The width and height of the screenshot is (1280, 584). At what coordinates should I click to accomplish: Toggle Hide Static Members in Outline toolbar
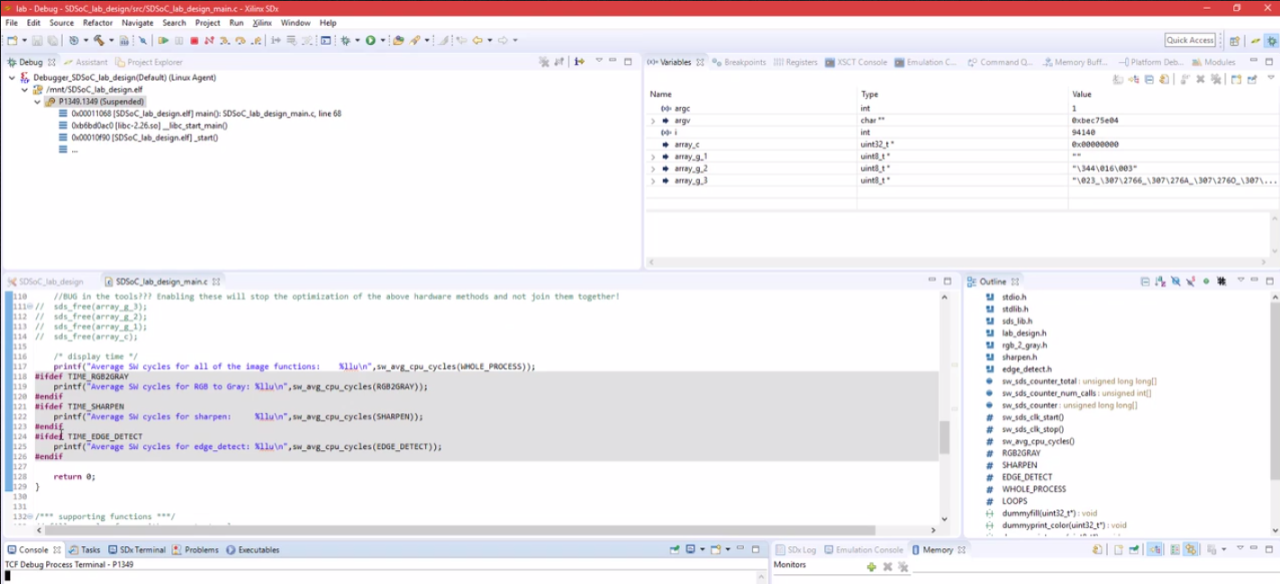coord(1191,281)
